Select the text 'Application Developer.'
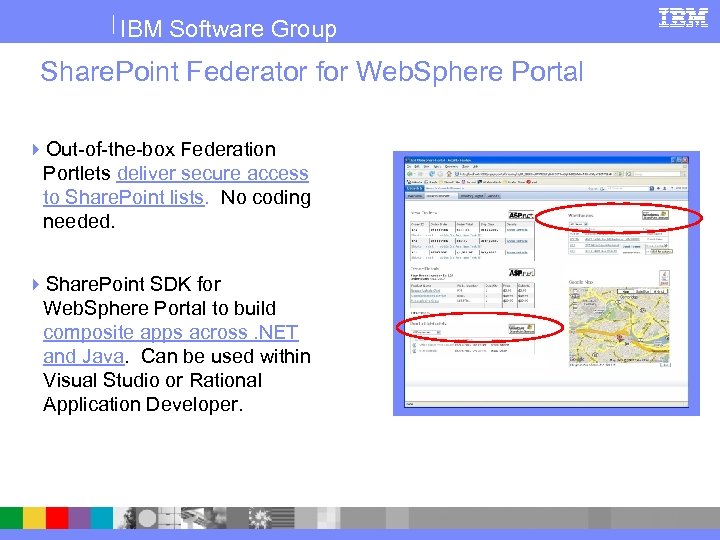The image size is (720, 540). click(143, 405)
